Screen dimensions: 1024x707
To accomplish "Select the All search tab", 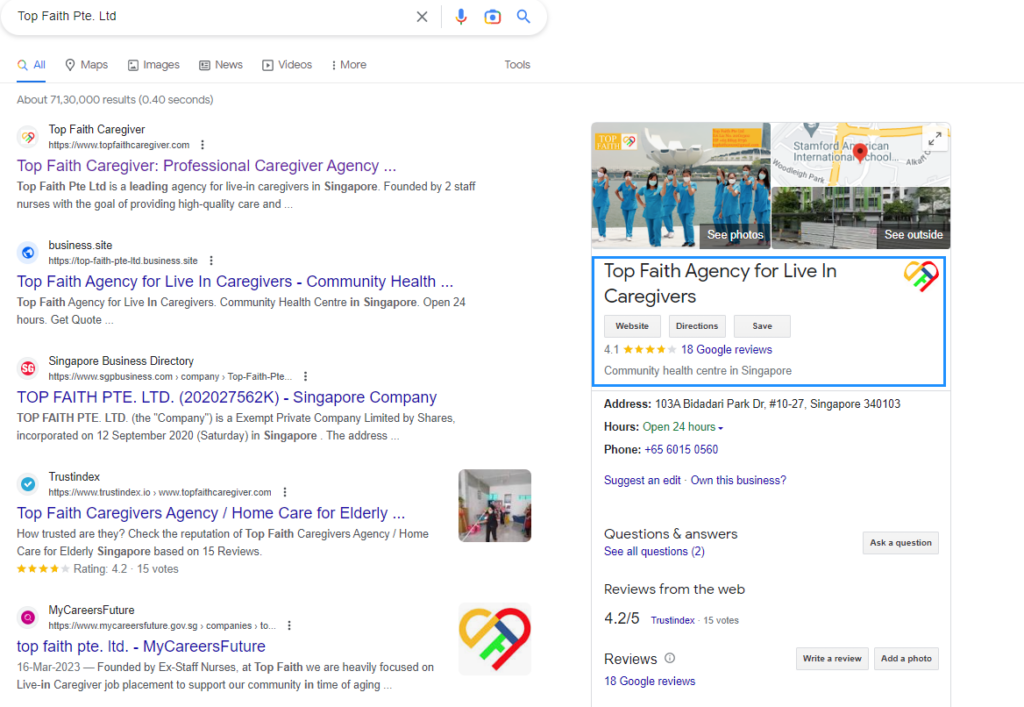I will (31, 65).
